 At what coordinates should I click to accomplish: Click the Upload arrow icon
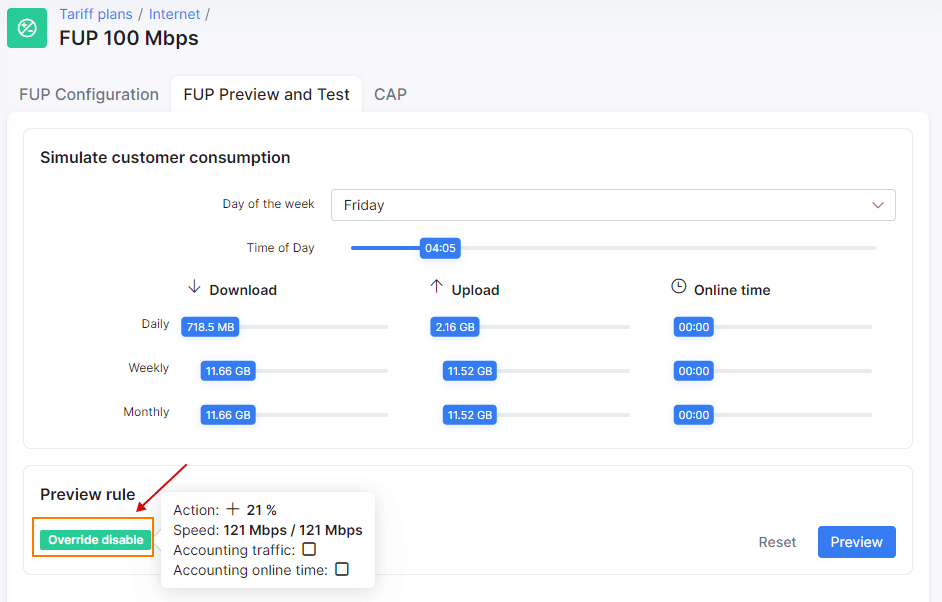click(436, 287)
